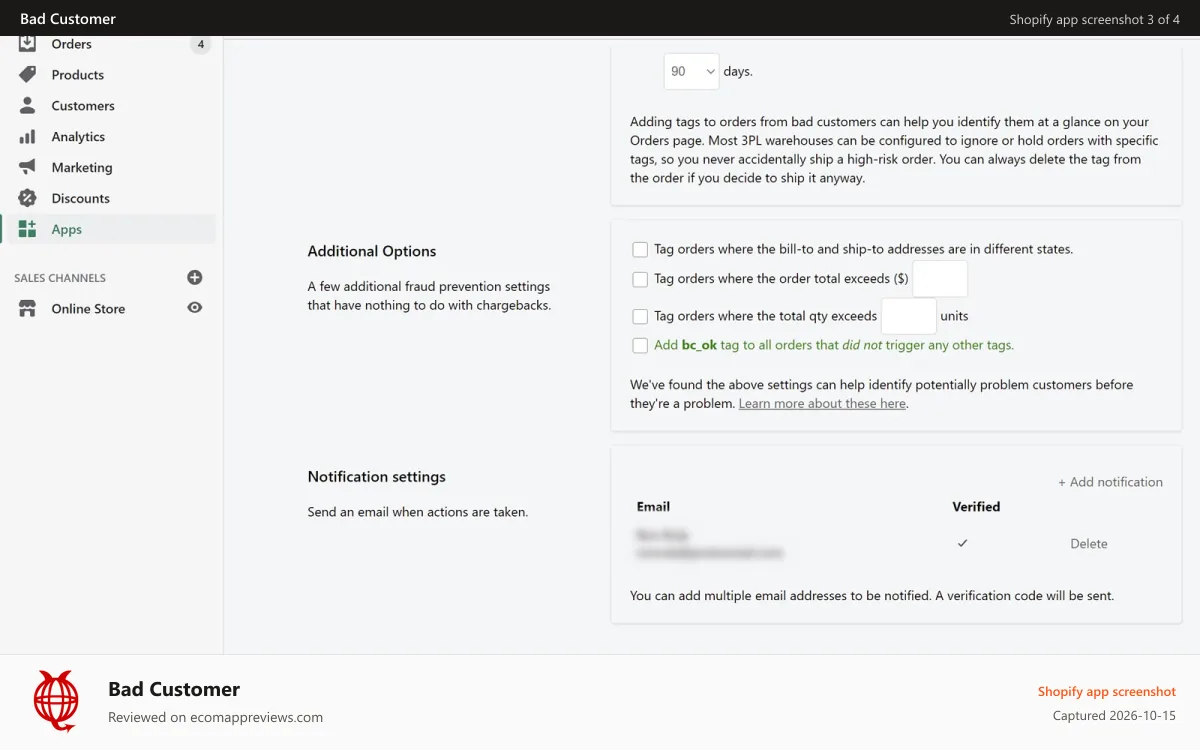1200x750 pixels.
Task: Click the Bad Customer red logo
Action: [x=56, y=701]
